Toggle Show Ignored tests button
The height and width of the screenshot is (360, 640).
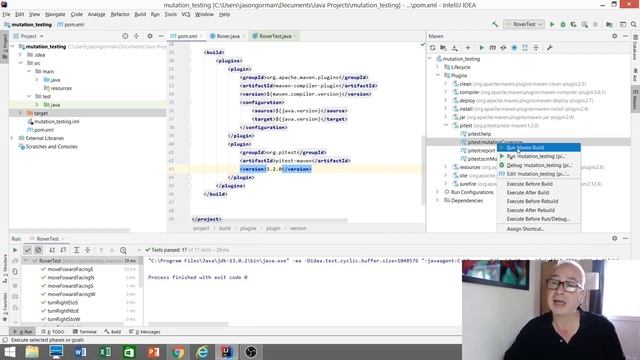tap(38, 250)
